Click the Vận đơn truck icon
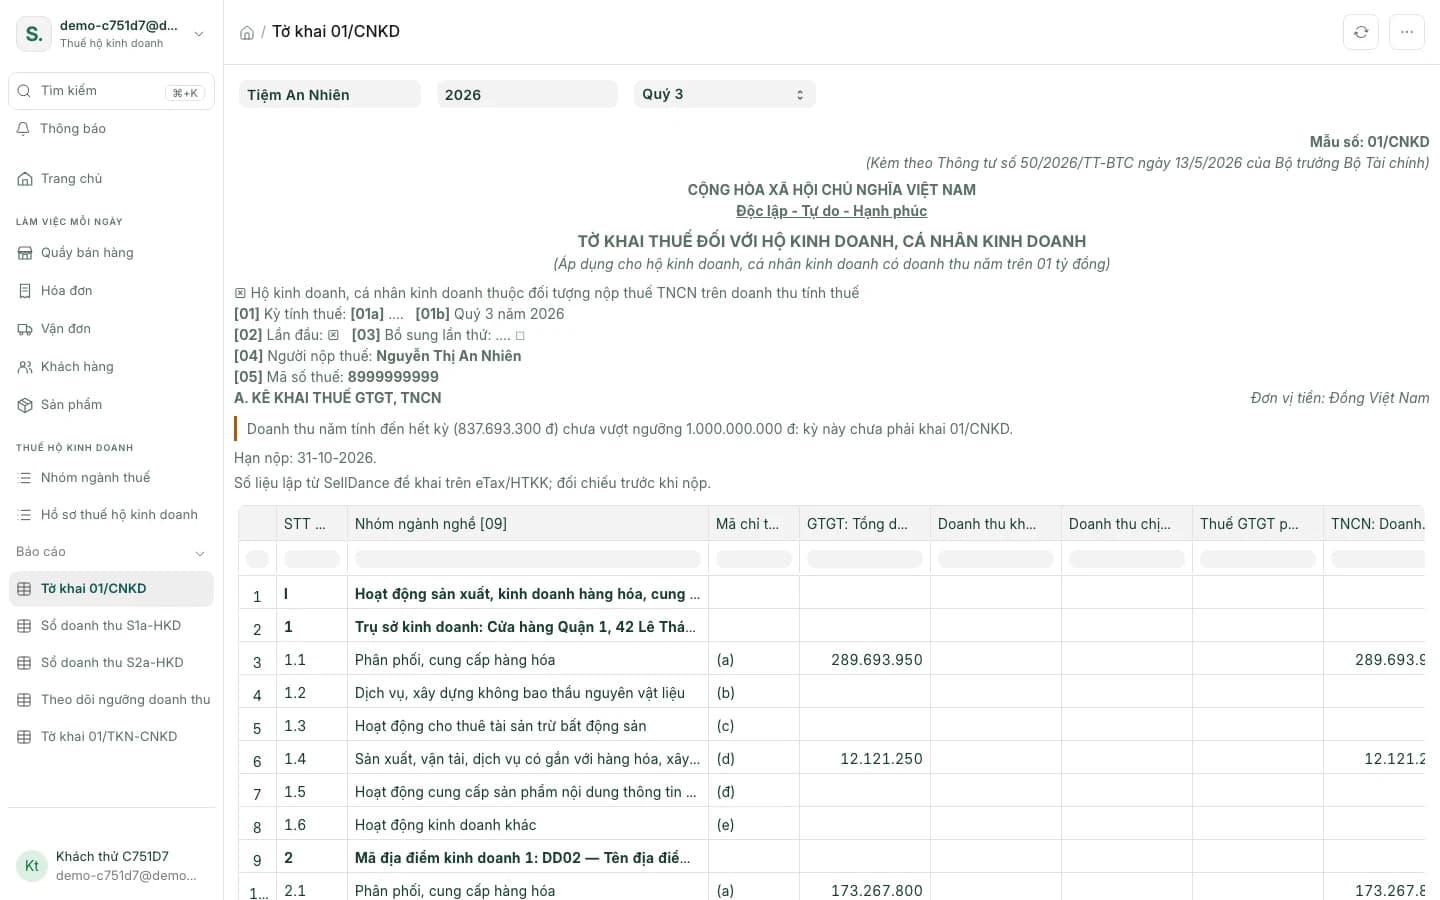1440x900 pixels. click(25, 329)
